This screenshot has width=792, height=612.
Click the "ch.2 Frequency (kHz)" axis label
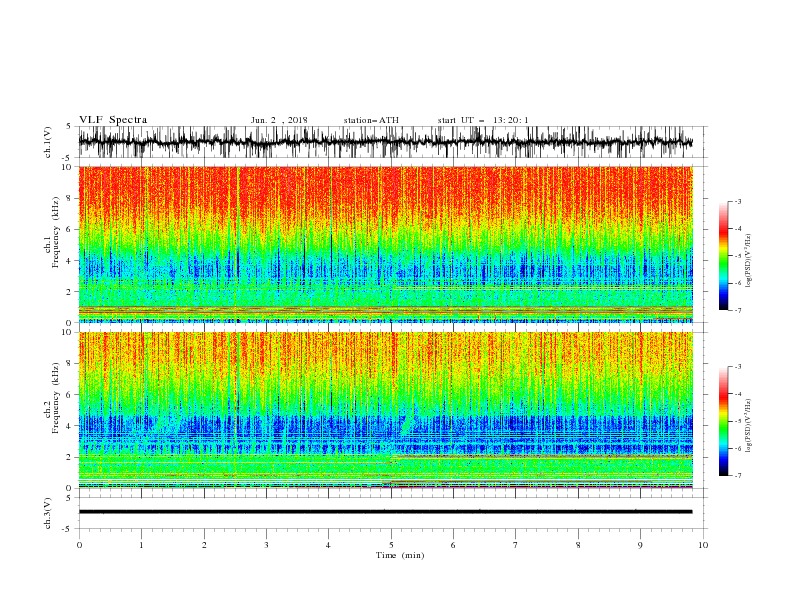[x=52, y=398]
